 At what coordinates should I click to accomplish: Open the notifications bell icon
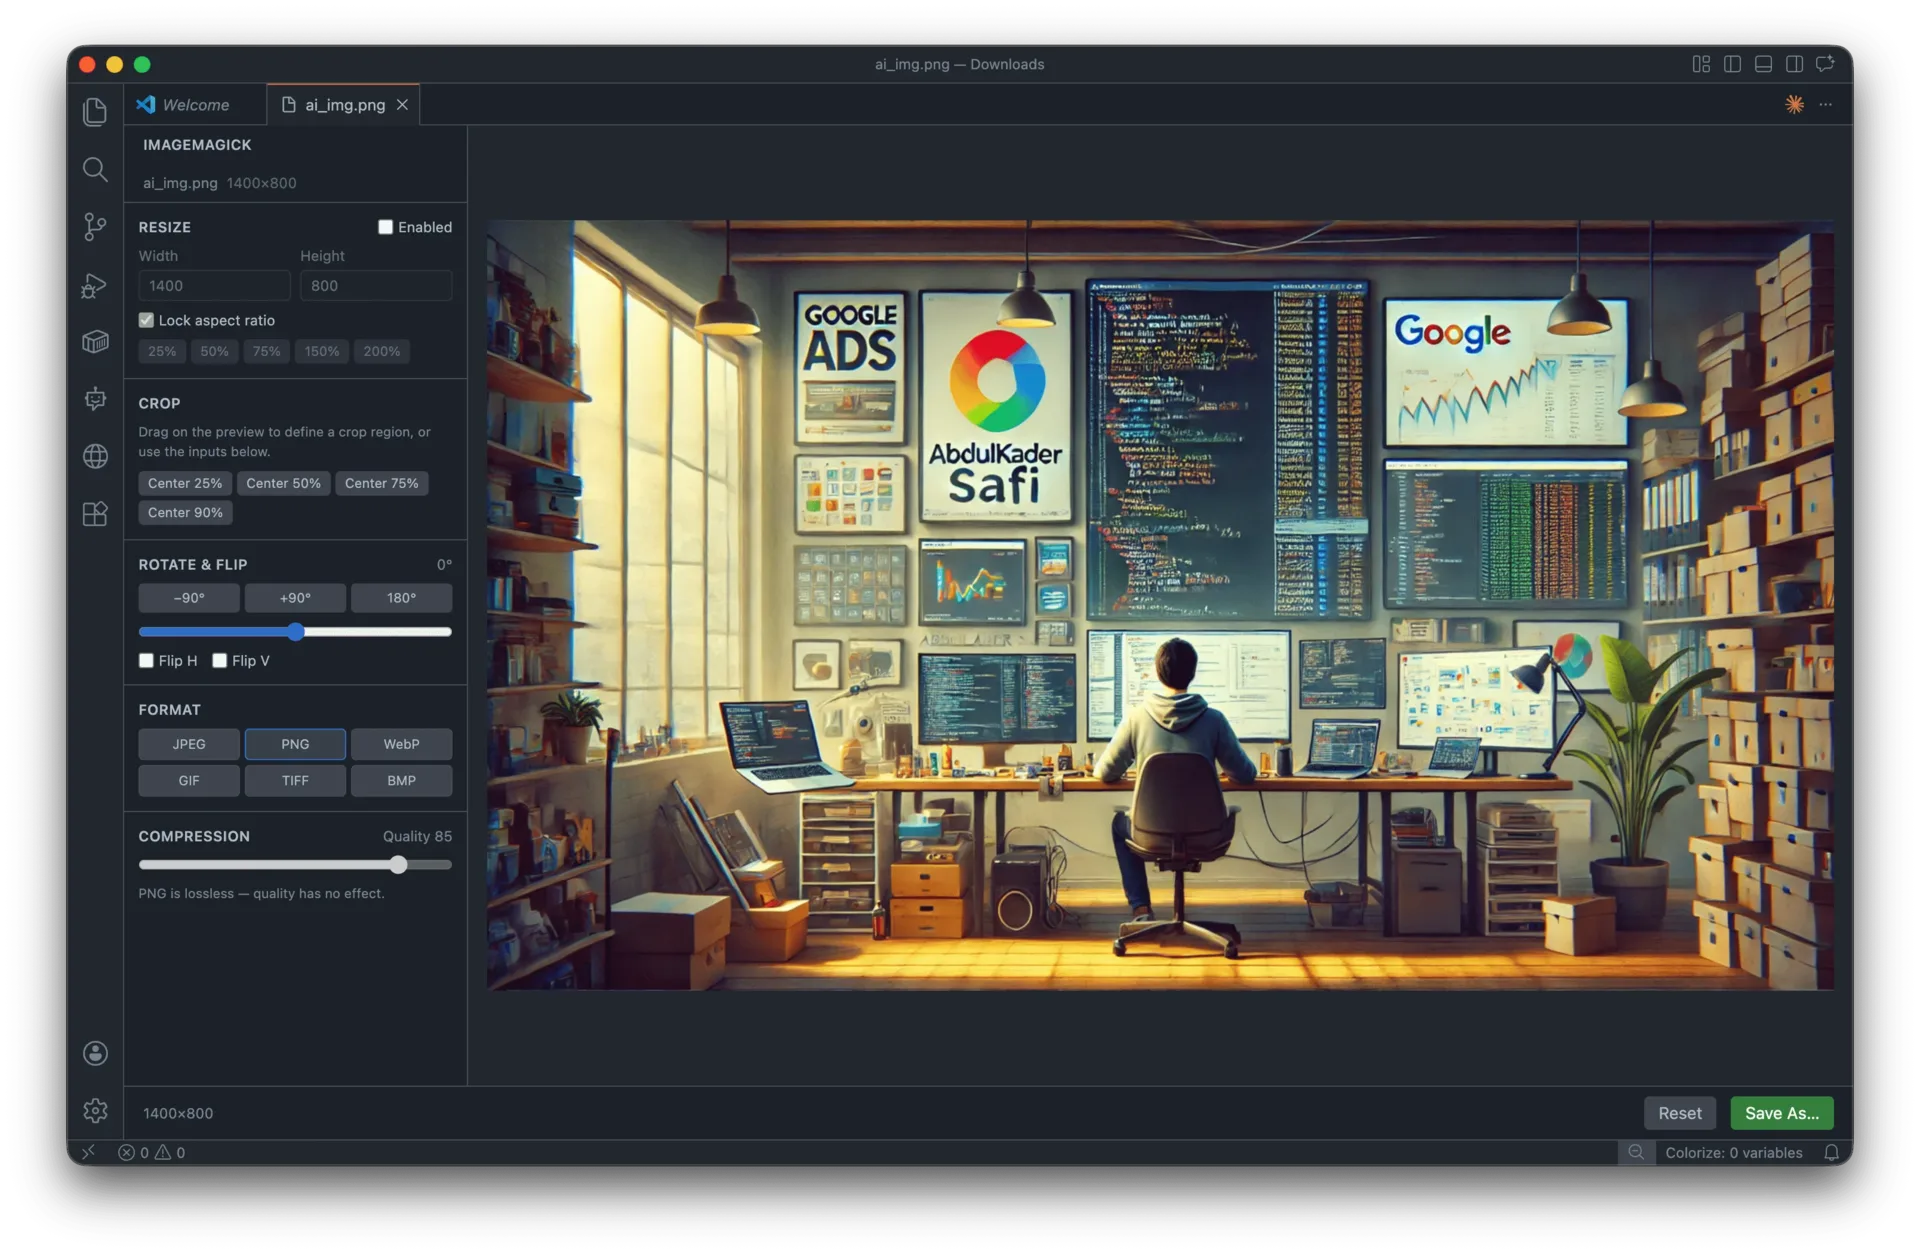point(1831,1152)
